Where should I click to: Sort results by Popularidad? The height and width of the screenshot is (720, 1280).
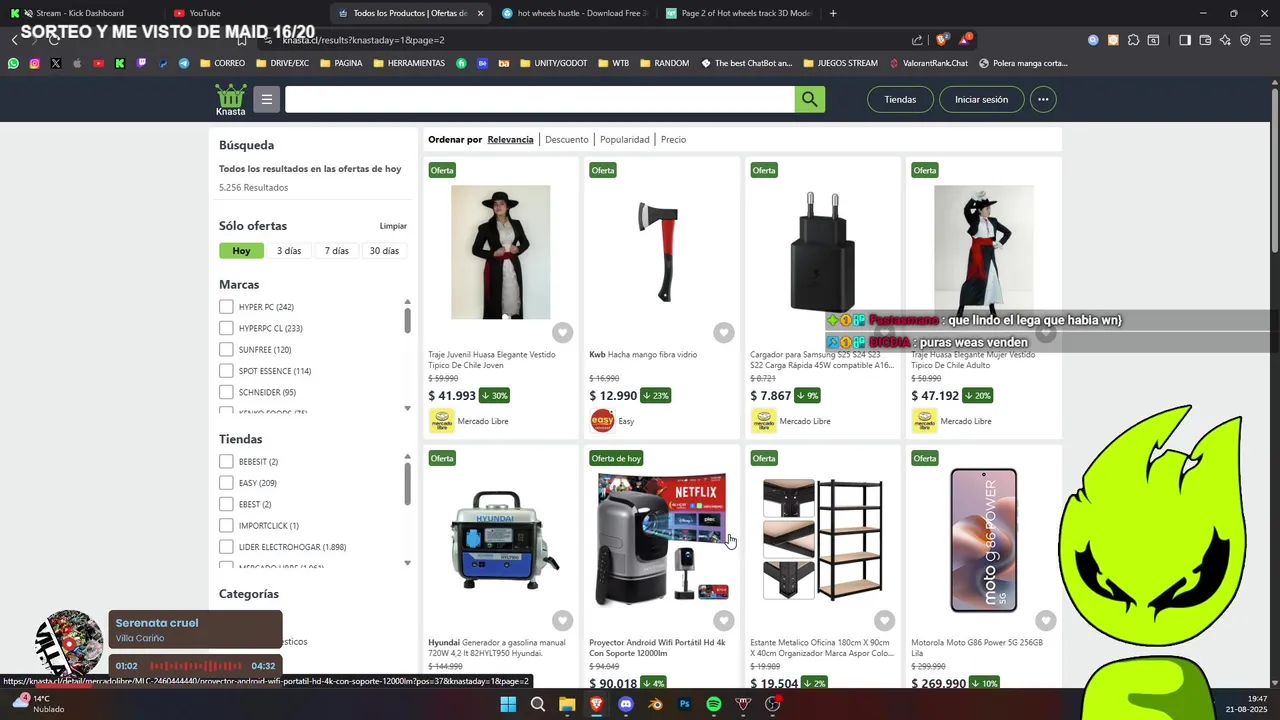pos(625,140)
